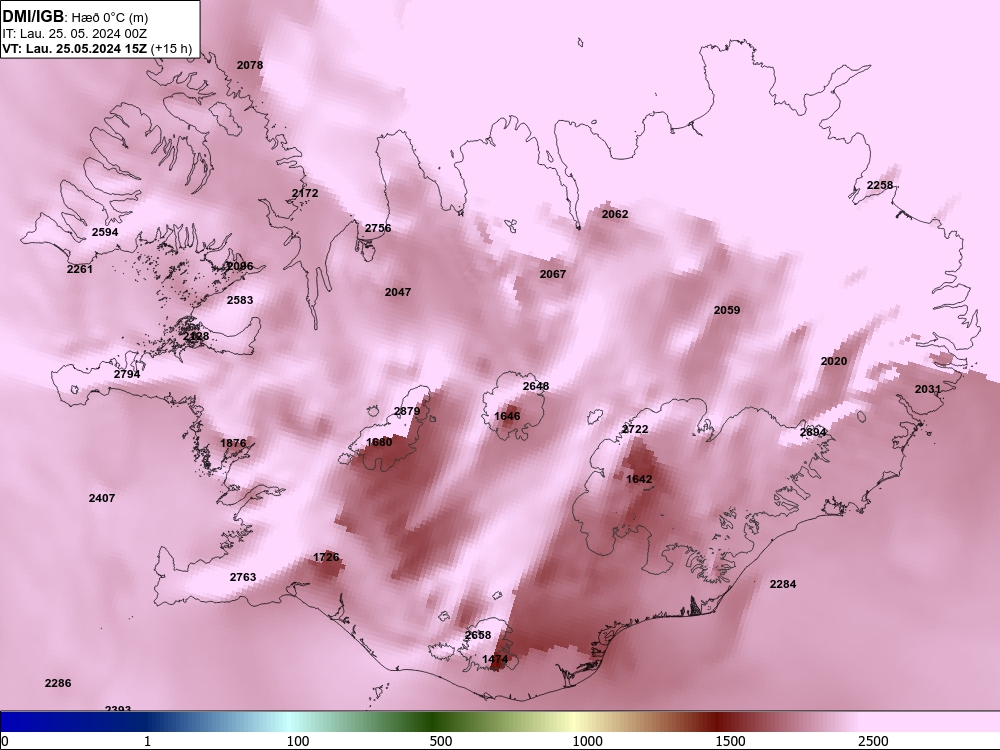Select the 1726 height label
Image resolution: width=1000 pixels, height=750 pixels.
pos(326,557)
